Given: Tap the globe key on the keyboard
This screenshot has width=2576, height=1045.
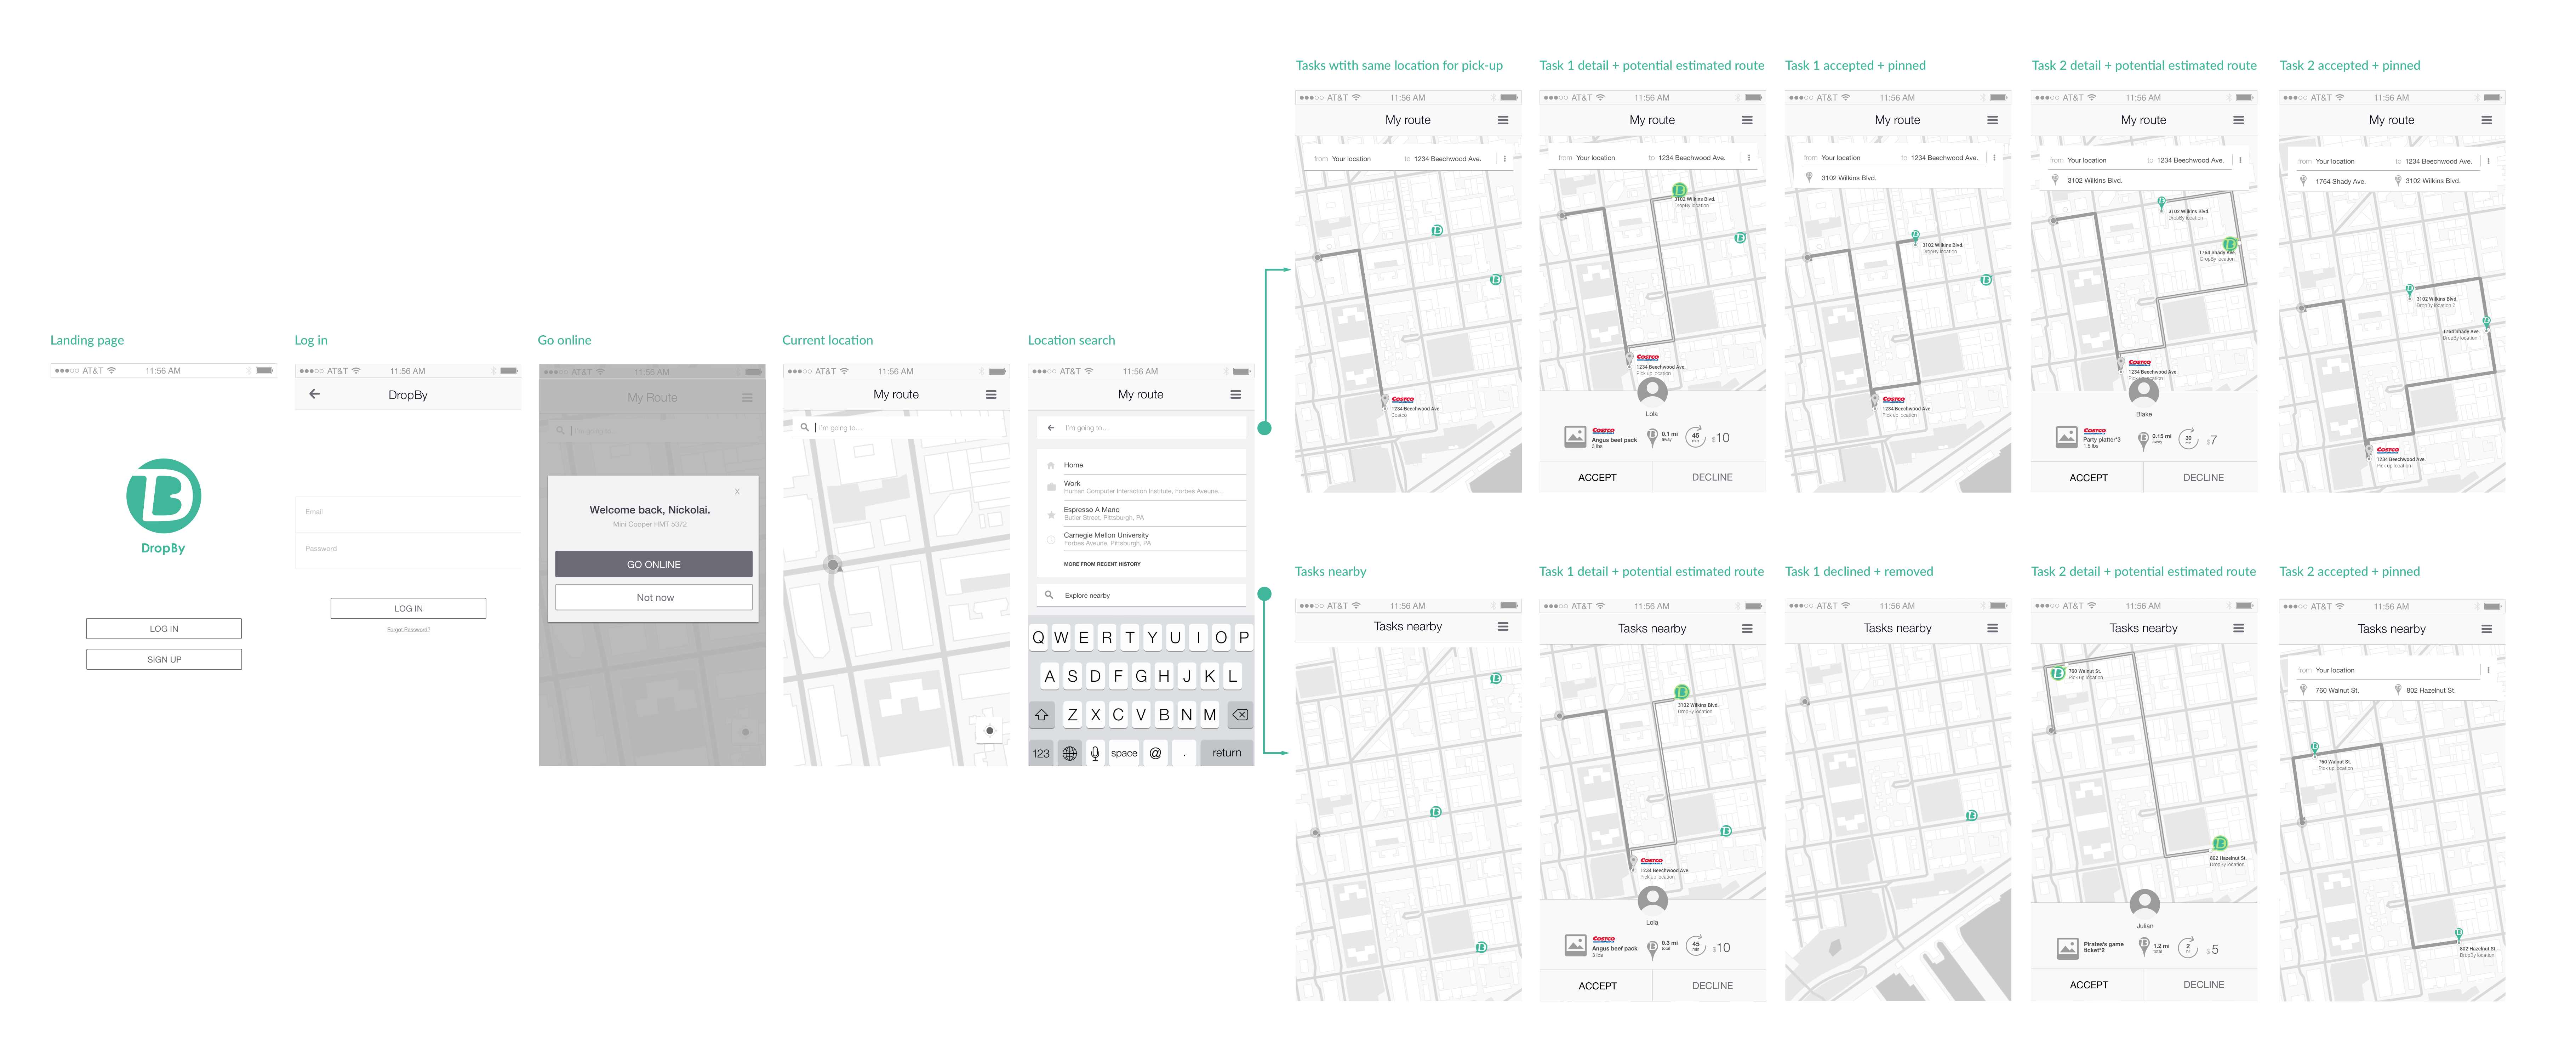Looking at the screenshot, I should pos(1070,753).
